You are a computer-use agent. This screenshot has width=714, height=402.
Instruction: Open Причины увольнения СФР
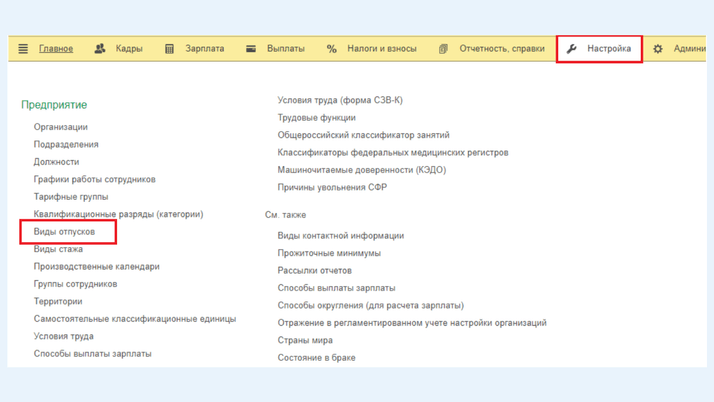pos(332,187)
